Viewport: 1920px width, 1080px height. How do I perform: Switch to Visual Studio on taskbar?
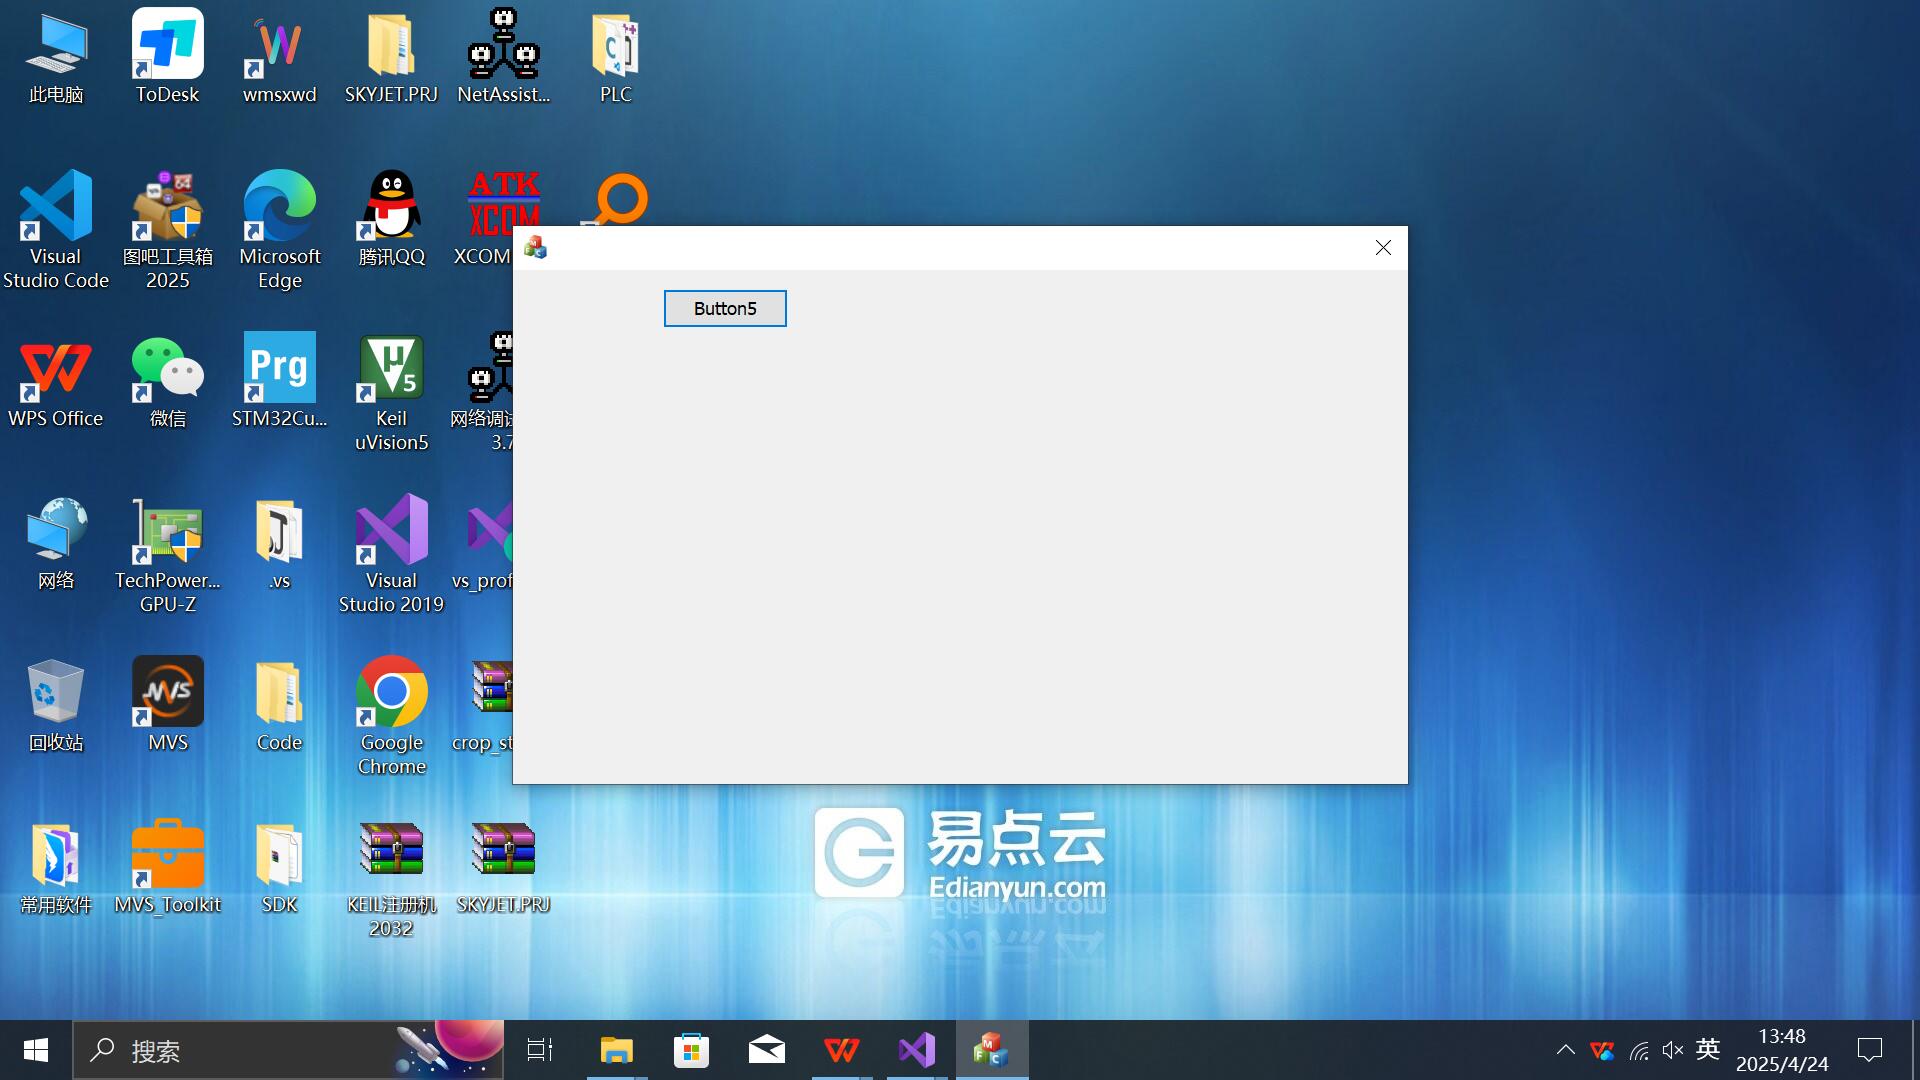click(916, 1050)
